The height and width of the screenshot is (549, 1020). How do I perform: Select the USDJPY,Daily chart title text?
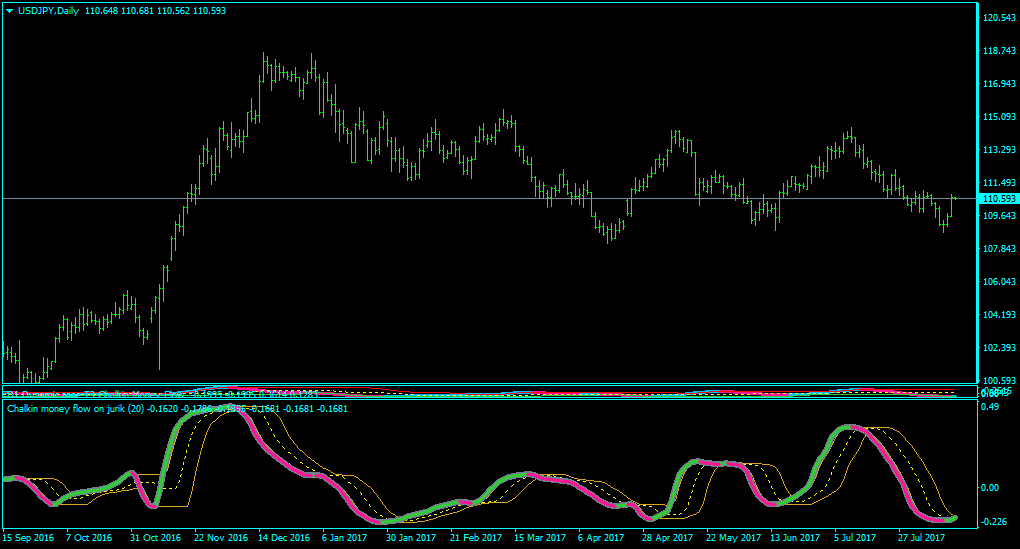pyautogui.click(x=49, y=10)
